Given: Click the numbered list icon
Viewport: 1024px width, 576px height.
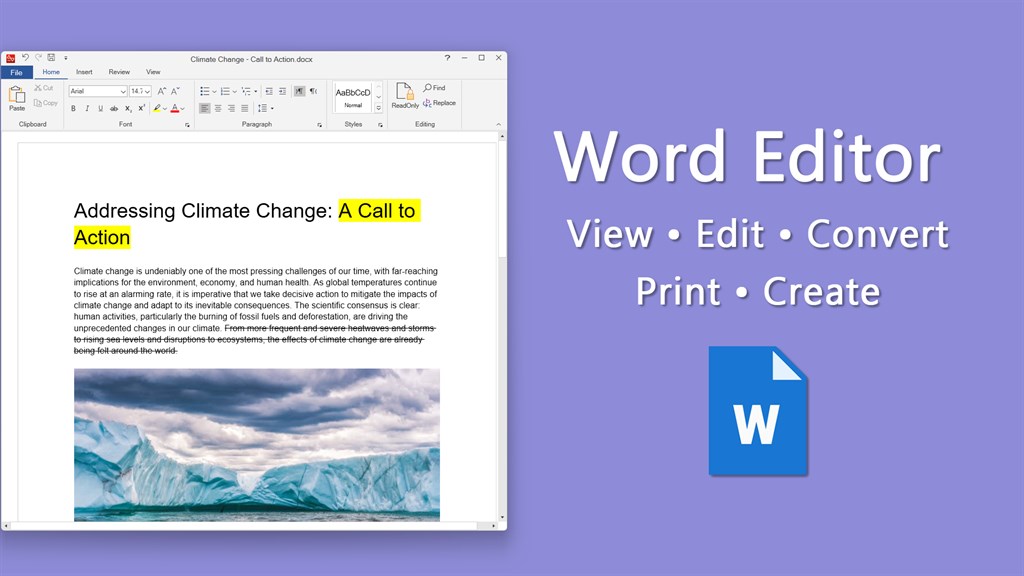Looking at the screenshot, I should tap(225, 91).
